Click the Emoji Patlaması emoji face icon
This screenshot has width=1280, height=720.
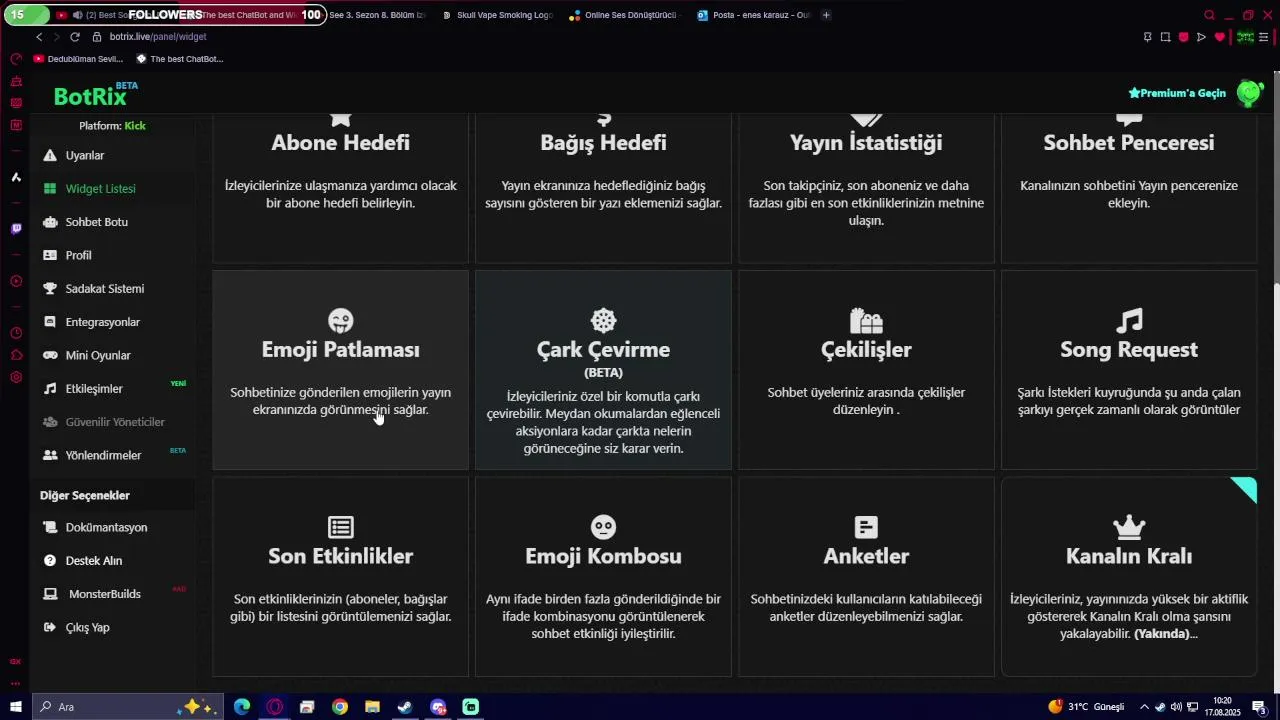341,320
